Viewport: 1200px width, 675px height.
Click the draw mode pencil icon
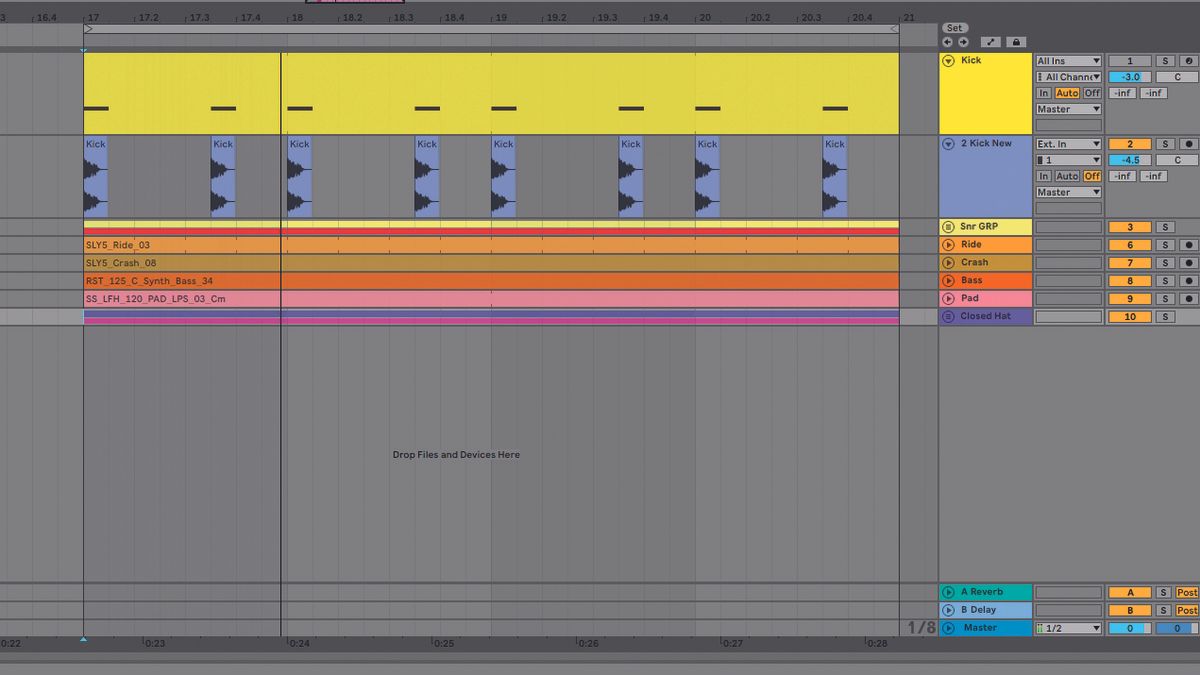coord(991,42)
